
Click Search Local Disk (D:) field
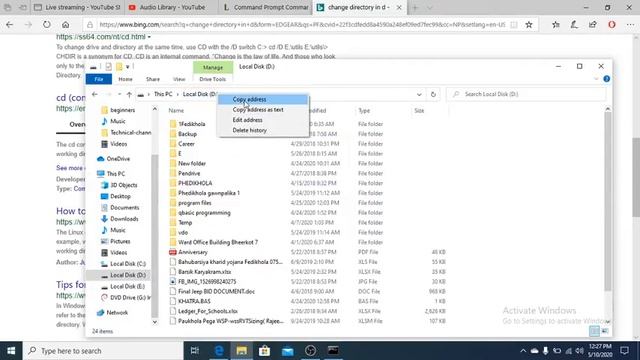(x=527, y=94)
